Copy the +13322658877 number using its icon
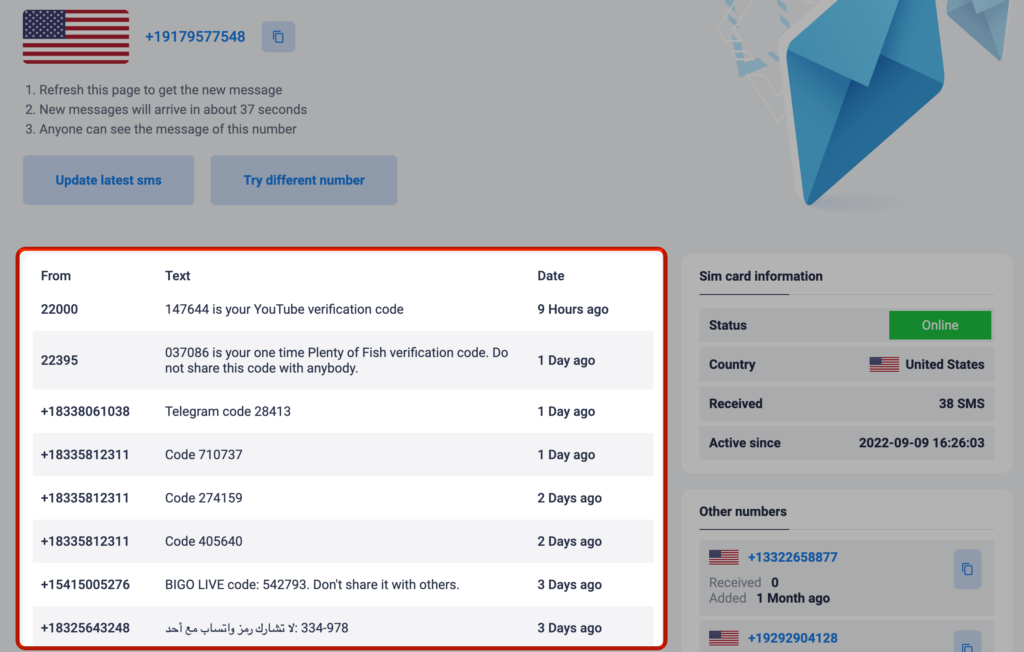Viewport: 1024px width, 652px height. [967, 569]
